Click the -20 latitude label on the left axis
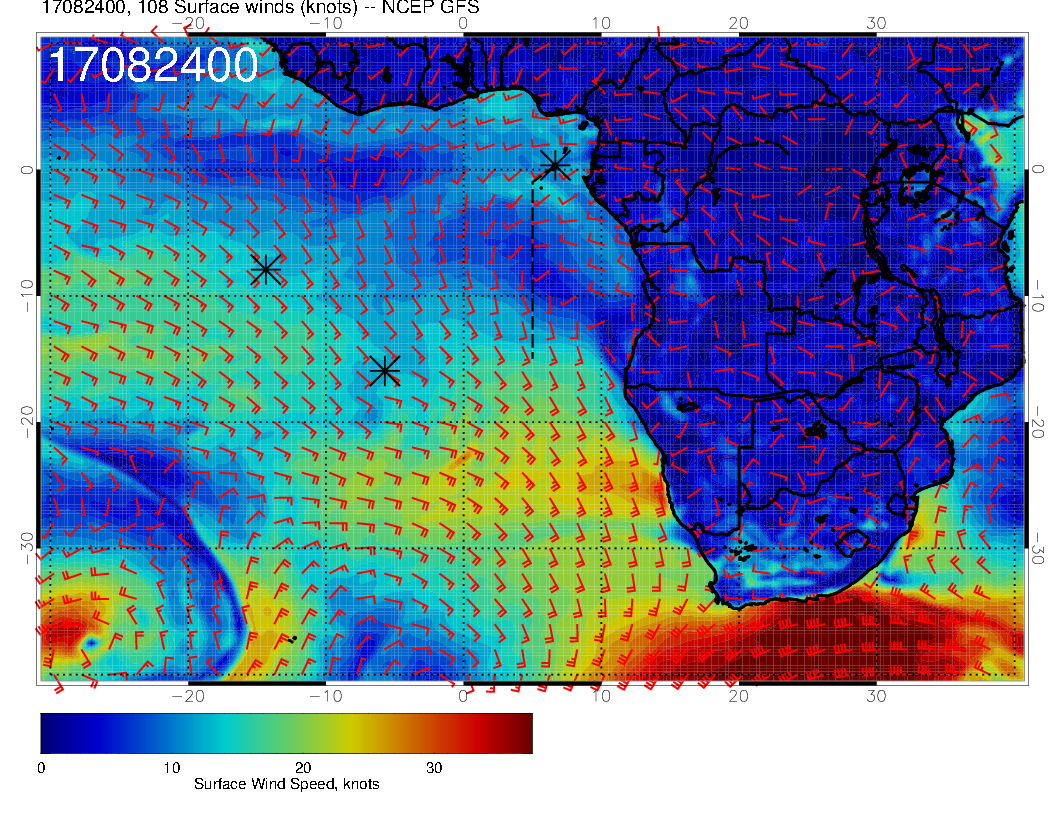The height and width of the screenshot is (816, 1056). point(26,422)
